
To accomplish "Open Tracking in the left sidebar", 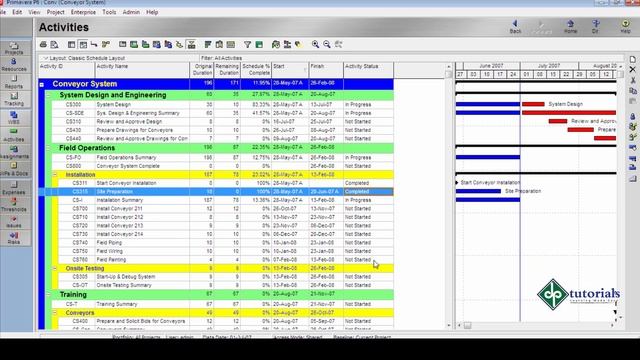I will pos(14,99).
